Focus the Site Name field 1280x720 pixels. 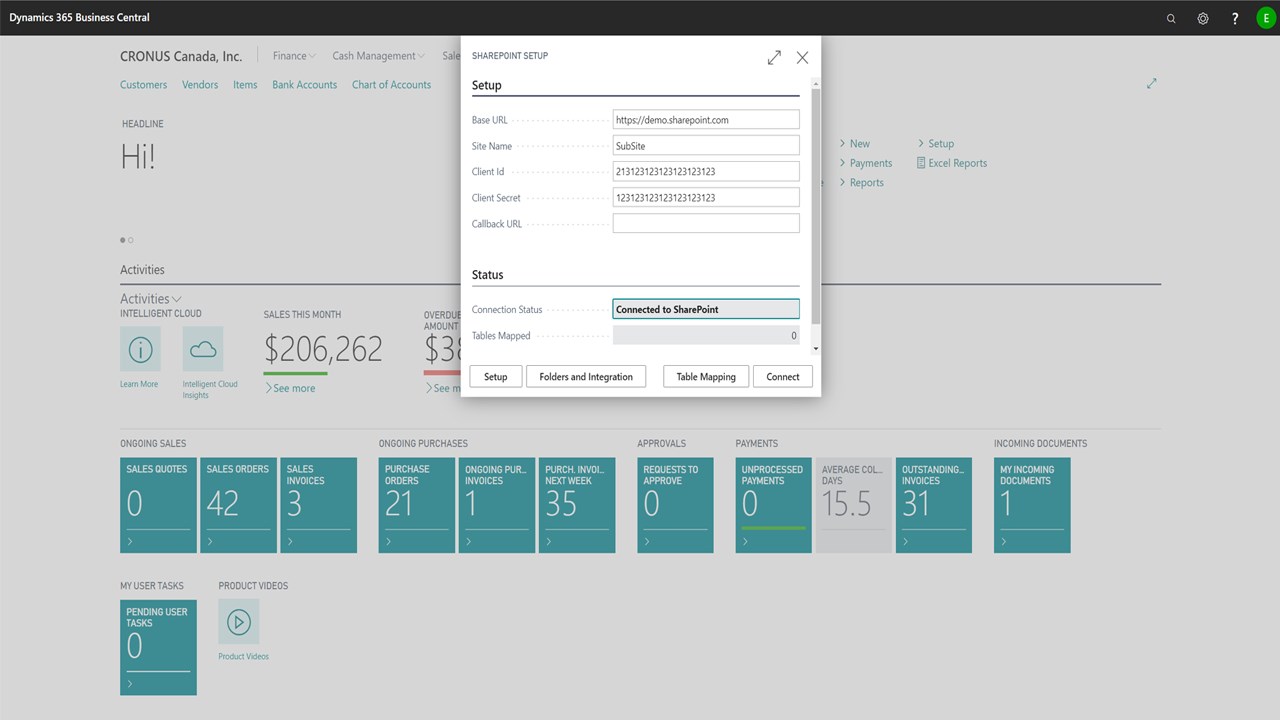coord(706,146)
